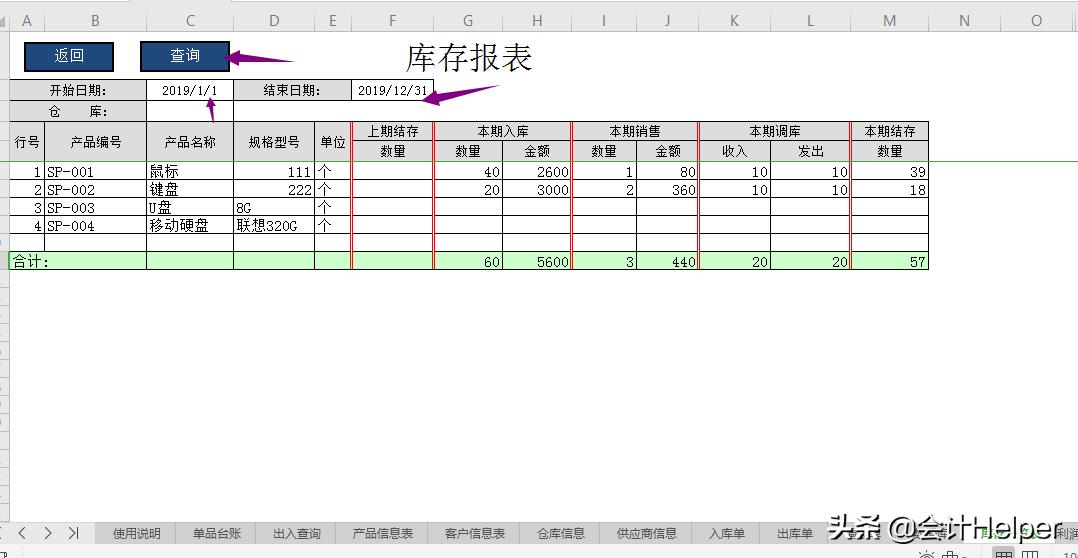
Task: Click the 本期调库 heading cell
Action: (775, 131)
